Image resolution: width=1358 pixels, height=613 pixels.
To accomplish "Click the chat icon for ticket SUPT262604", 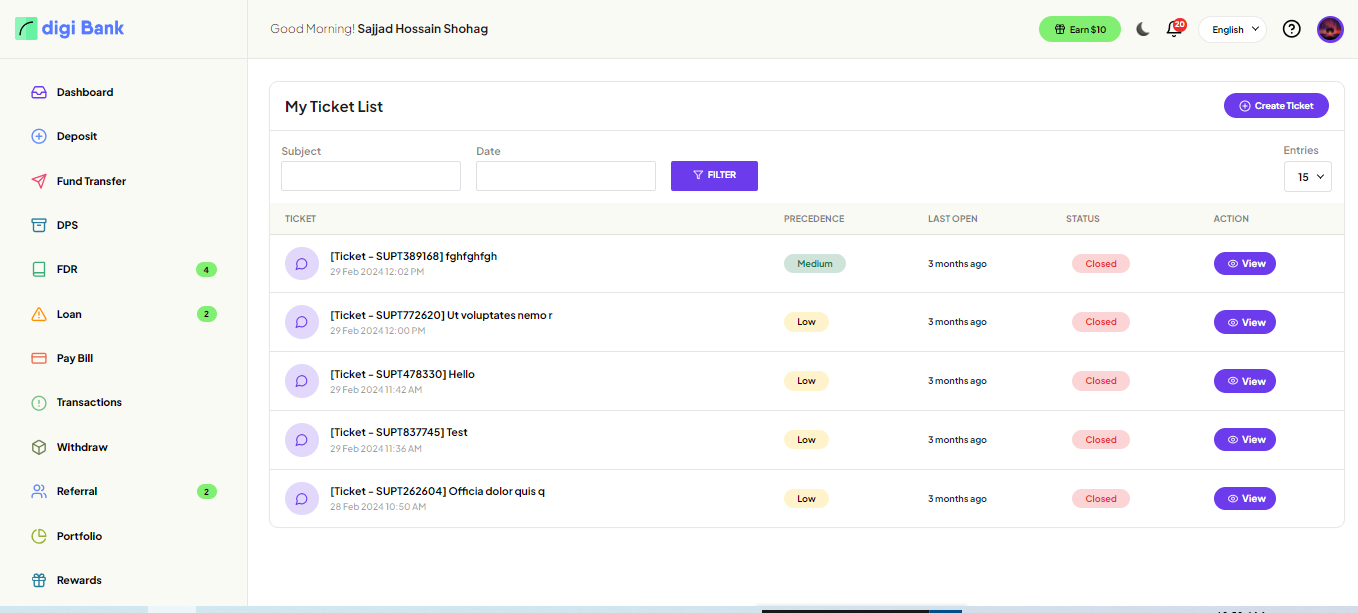I will point(301,499).
